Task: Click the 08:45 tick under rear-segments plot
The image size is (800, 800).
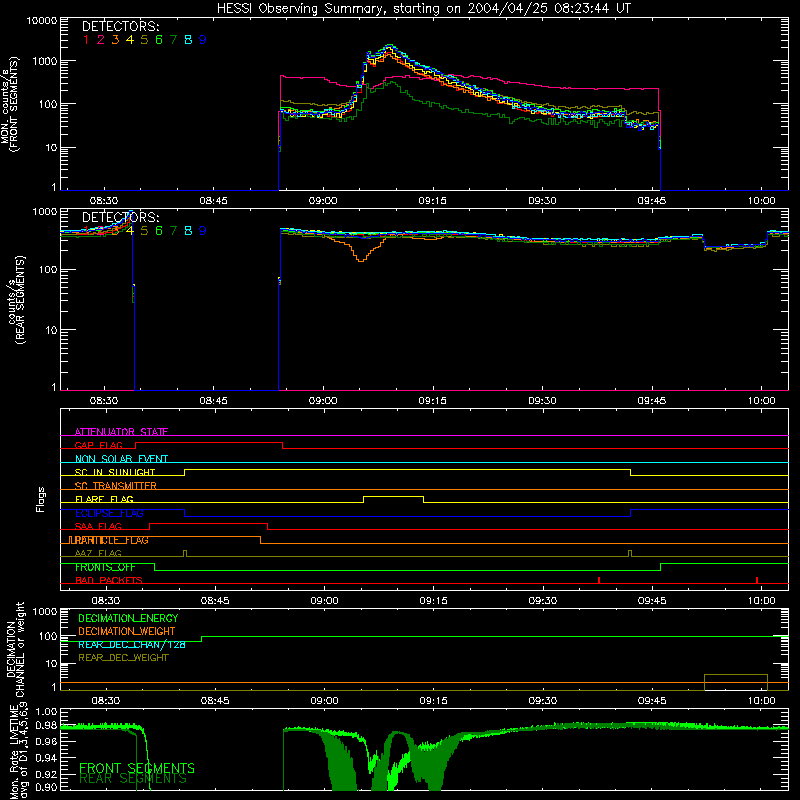Action: click(x=213, y=401)
